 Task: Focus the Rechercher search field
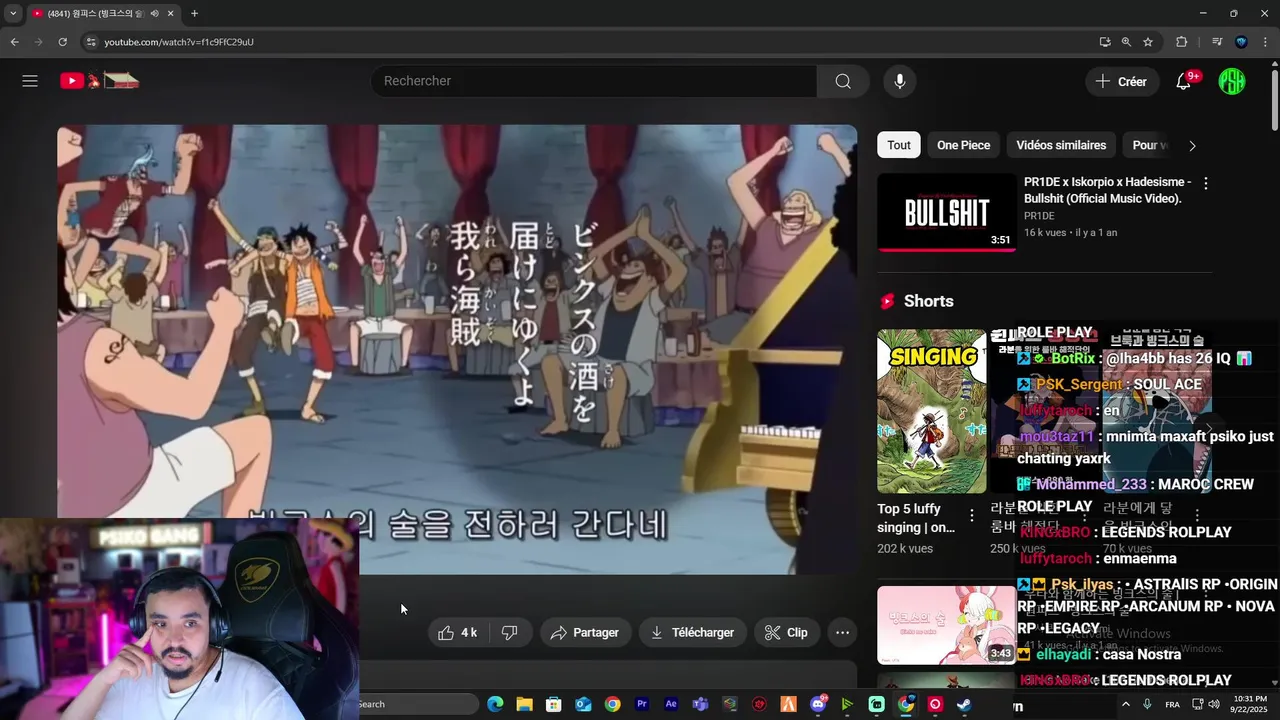tap(594, 81)
